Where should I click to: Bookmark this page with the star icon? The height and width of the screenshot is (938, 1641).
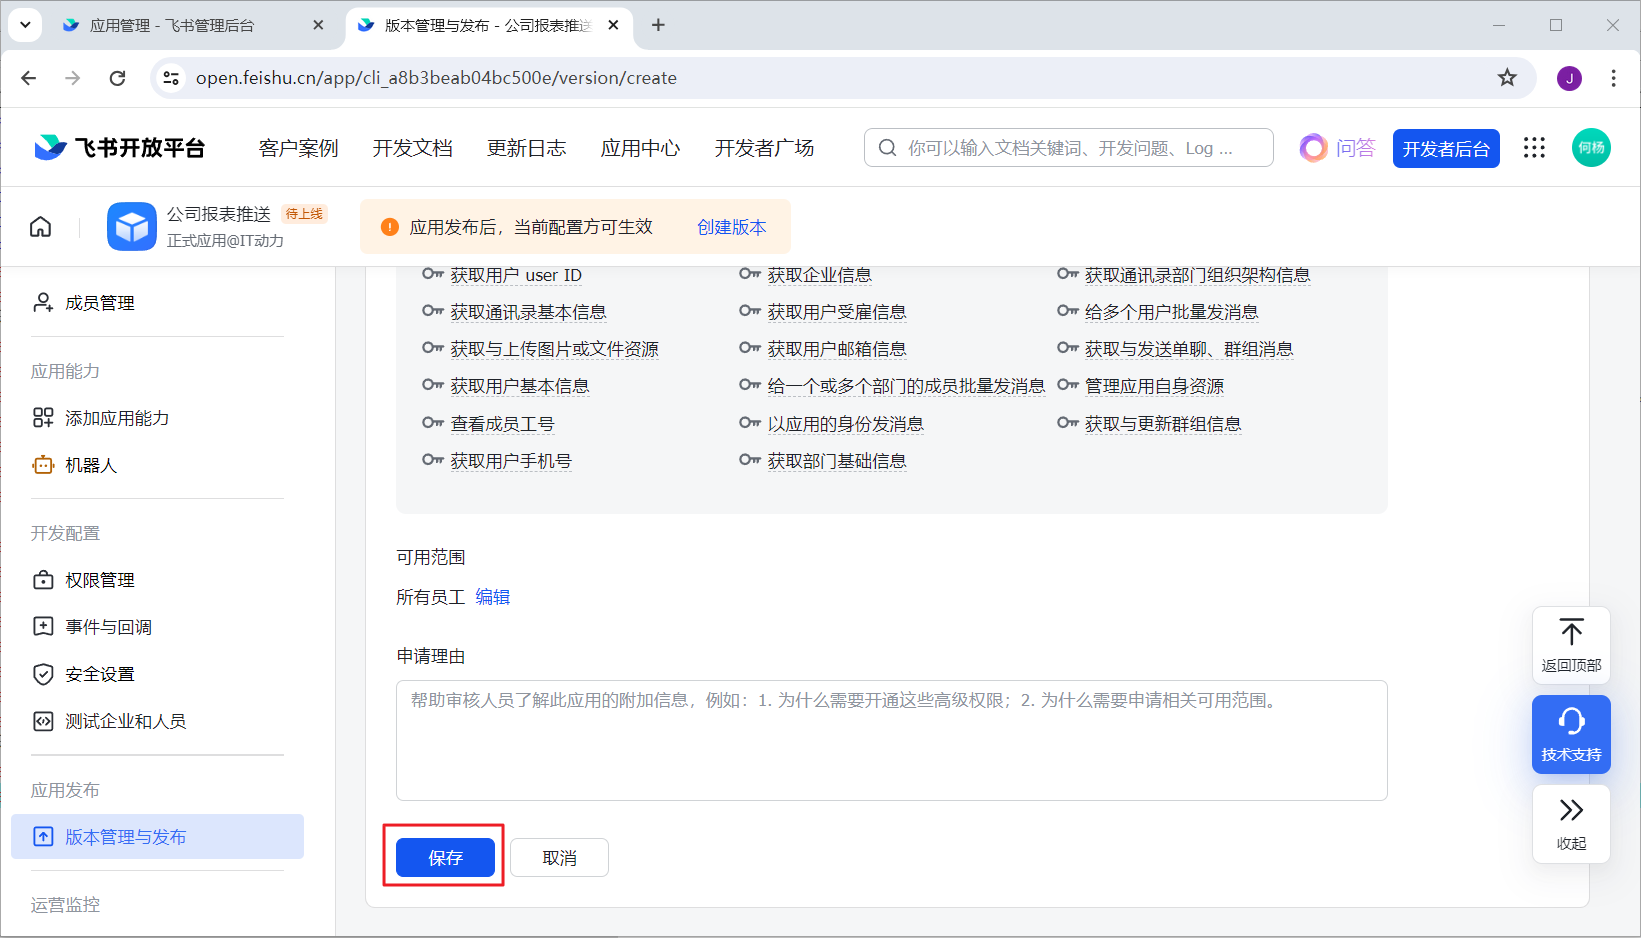pyautogui.click(x=1507, y=78)
